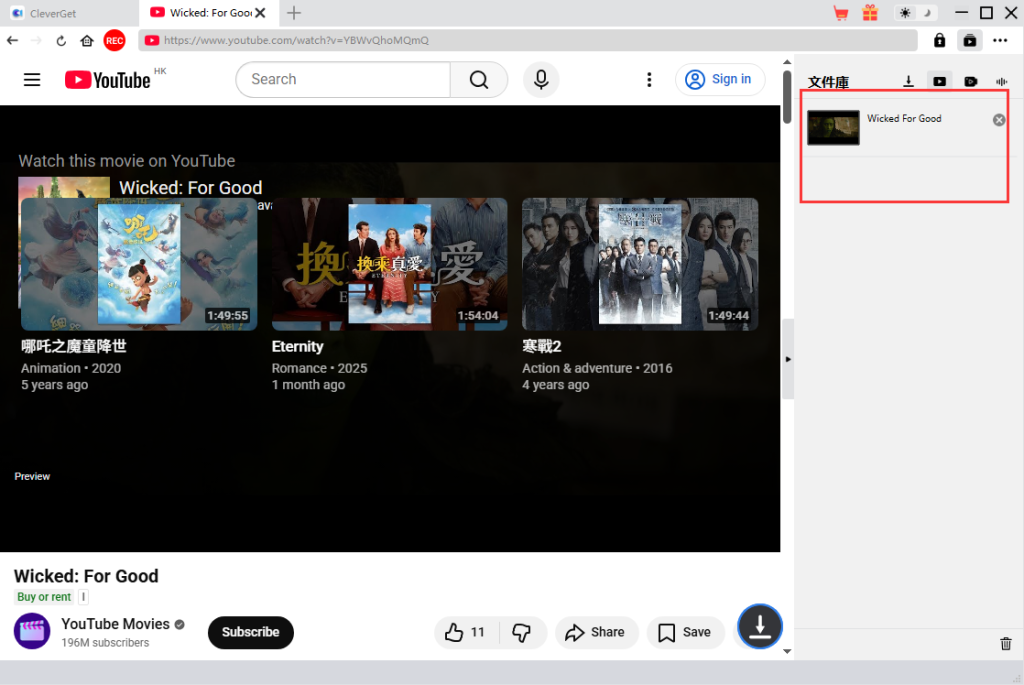Click the 哪吒之魔童降世 title text
The image size is (1024, 685).
74,346
